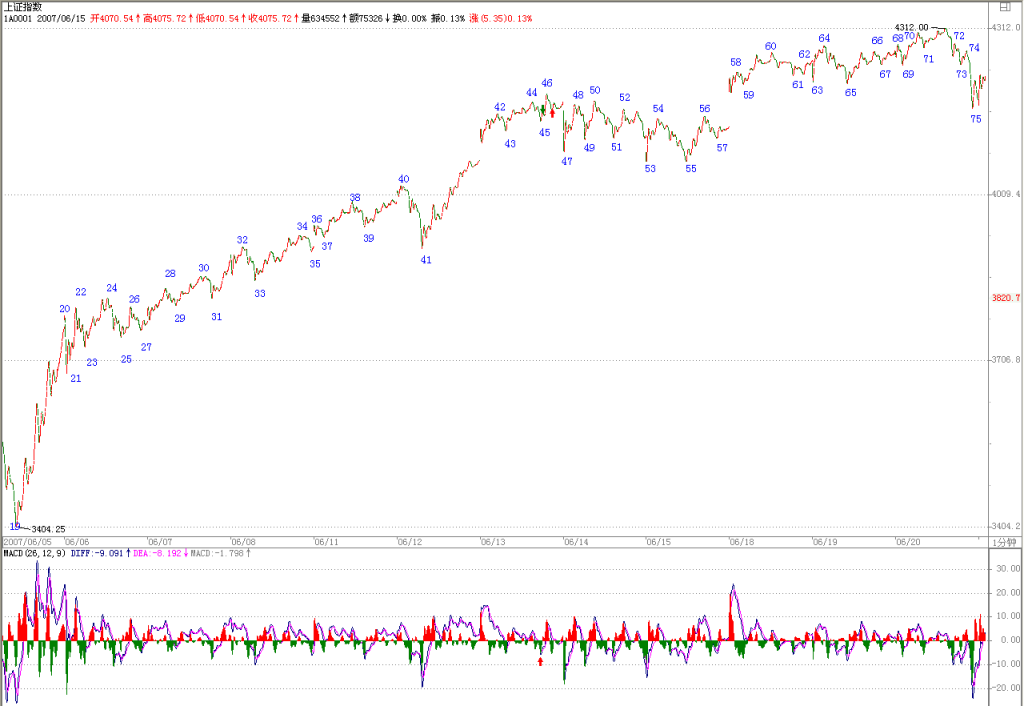Click the 1A0001 stock code in header
Screen dimensions: 1024x706
pos(18,18)
